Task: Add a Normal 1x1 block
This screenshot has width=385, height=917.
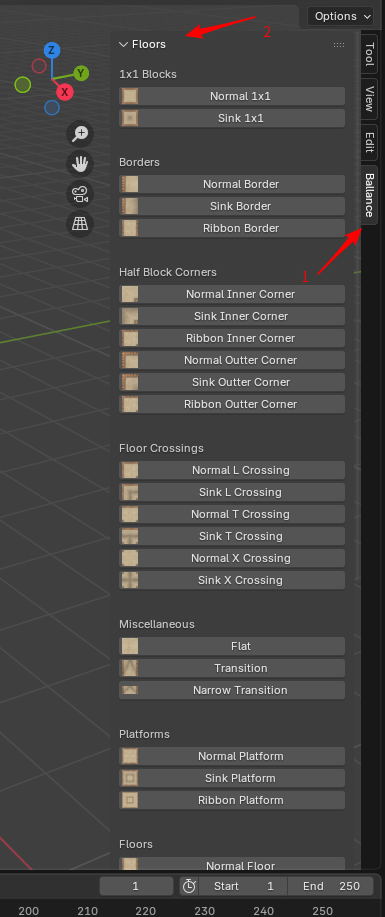Action: (232, 96)
